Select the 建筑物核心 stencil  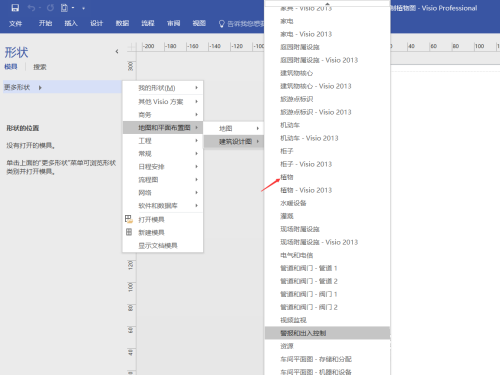[x=327, y=73]
